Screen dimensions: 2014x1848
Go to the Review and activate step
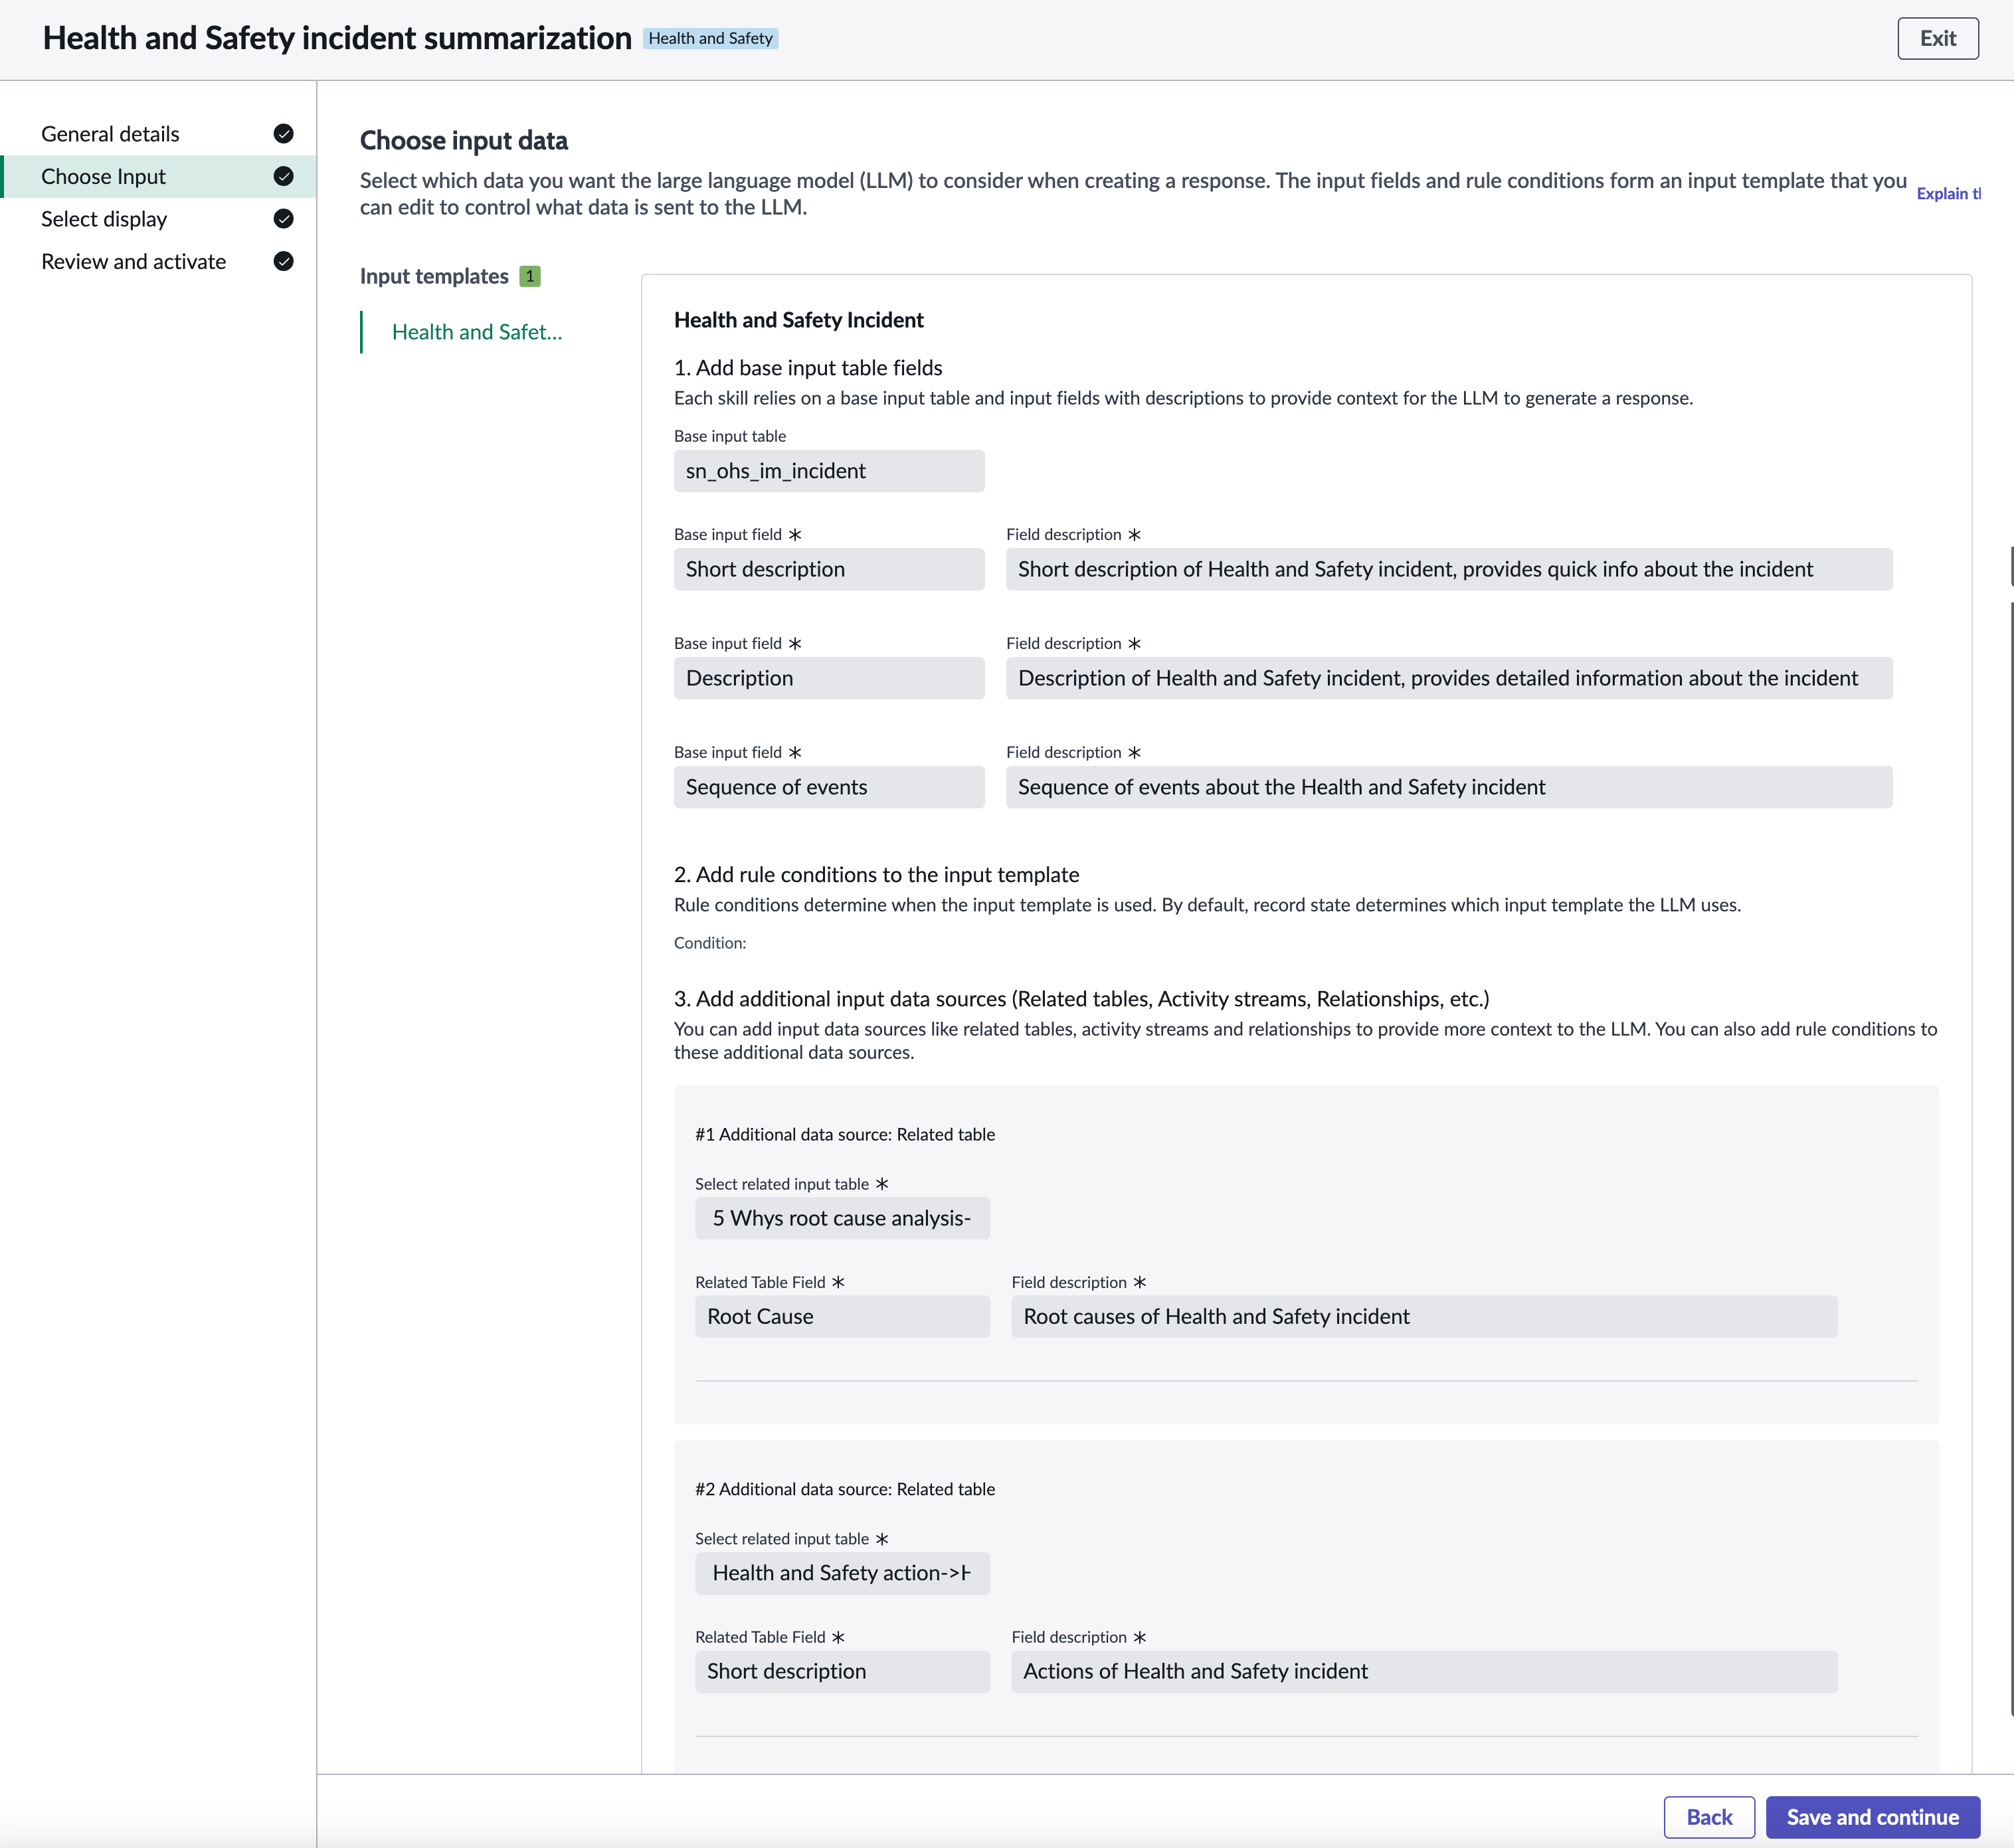click(x=159, y=261)
